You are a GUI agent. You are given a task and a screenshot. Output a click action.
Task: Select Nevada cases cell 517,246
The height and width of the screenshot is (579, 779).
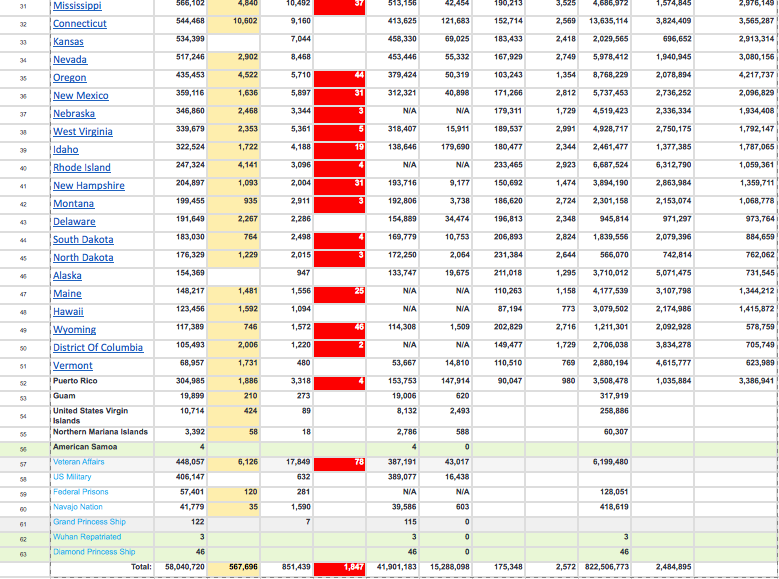click(x=190, y=57)
